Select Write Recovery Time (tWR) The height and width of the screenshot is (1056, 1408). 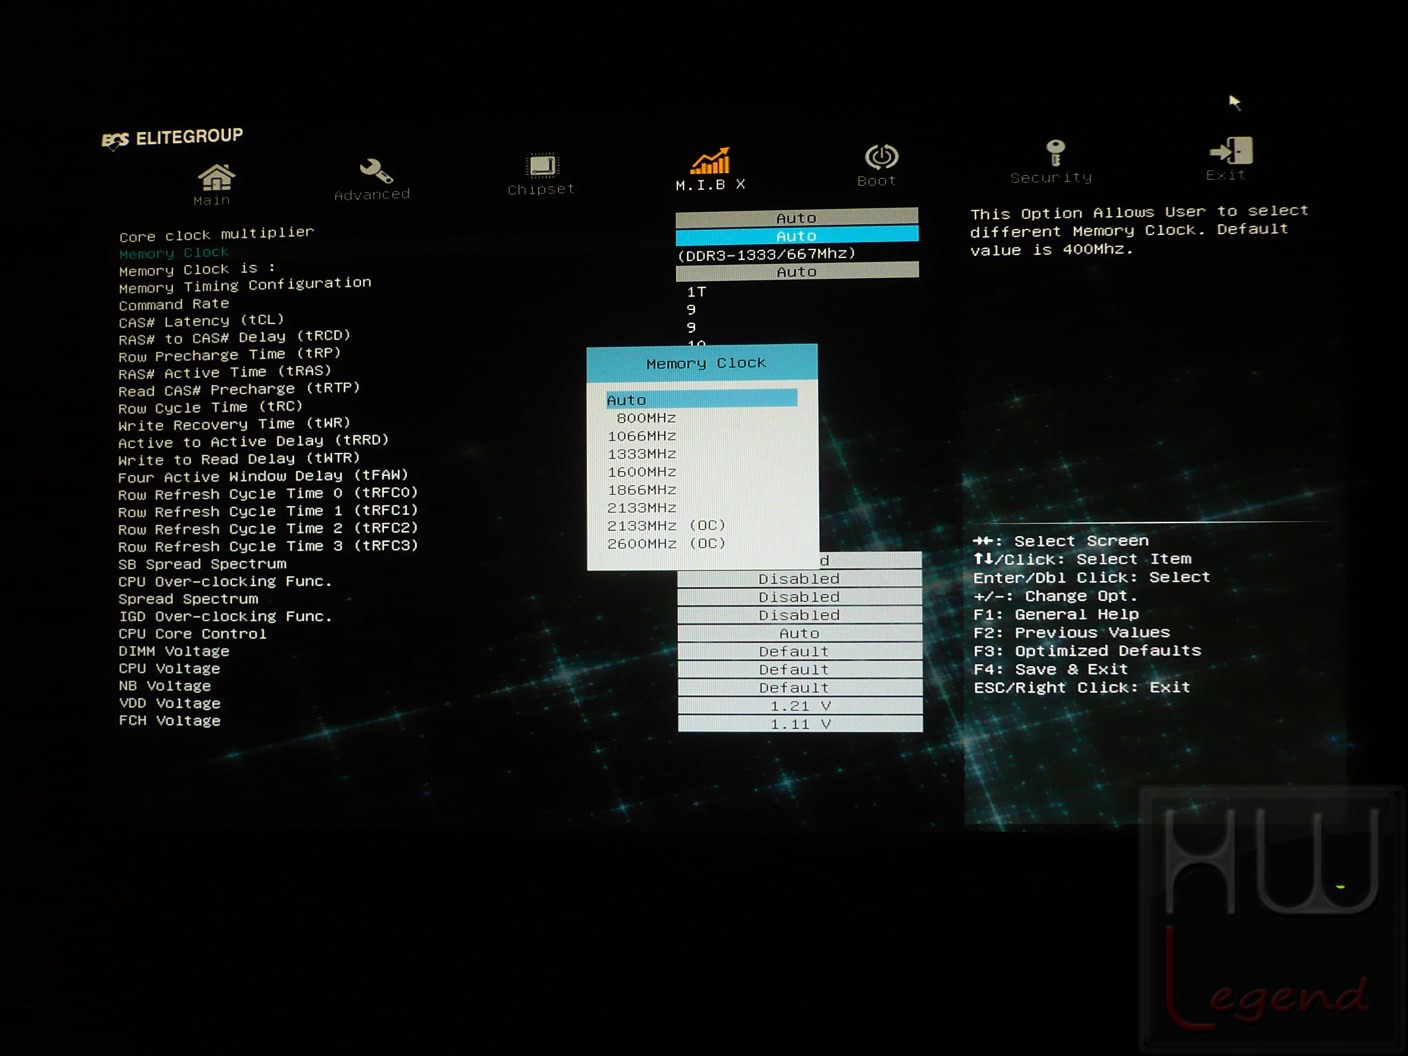point(234,424)
